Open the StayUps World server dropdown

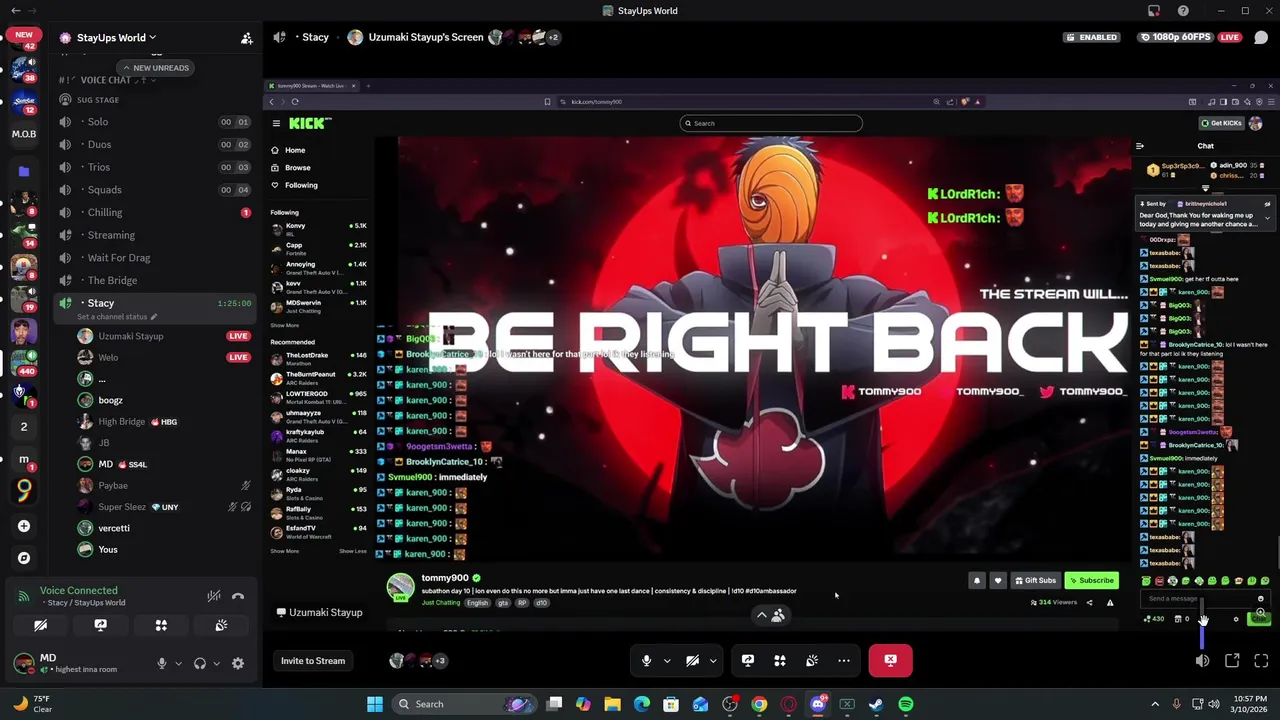coord(107,38)
